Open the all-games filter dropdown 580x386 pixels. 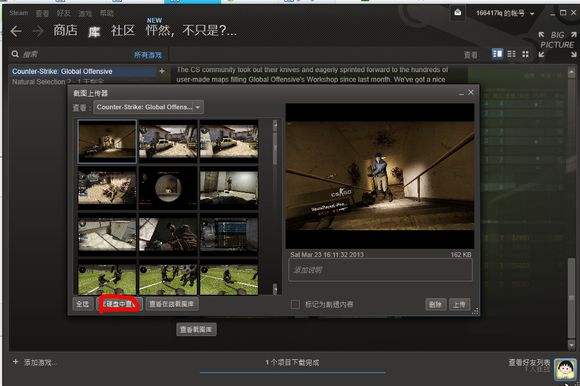pyautogui.click(x=148, y=55)
